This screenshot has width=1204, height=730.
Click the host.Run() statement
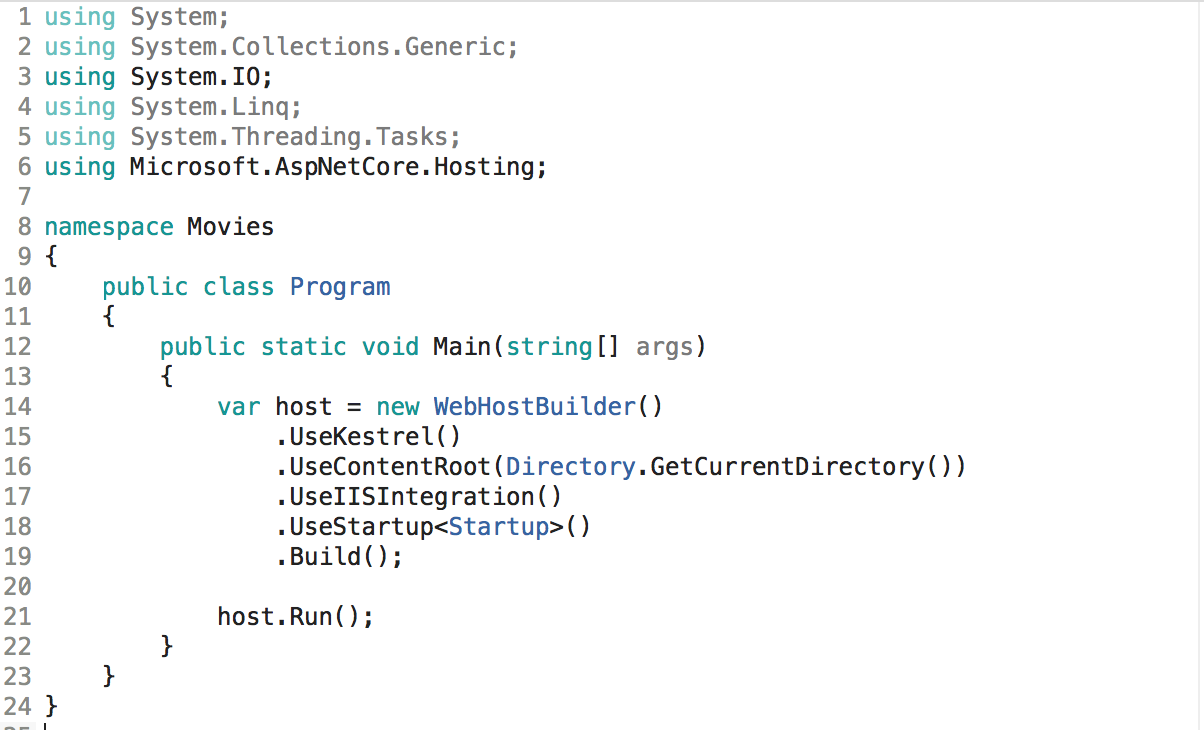[x=294, y=617]
